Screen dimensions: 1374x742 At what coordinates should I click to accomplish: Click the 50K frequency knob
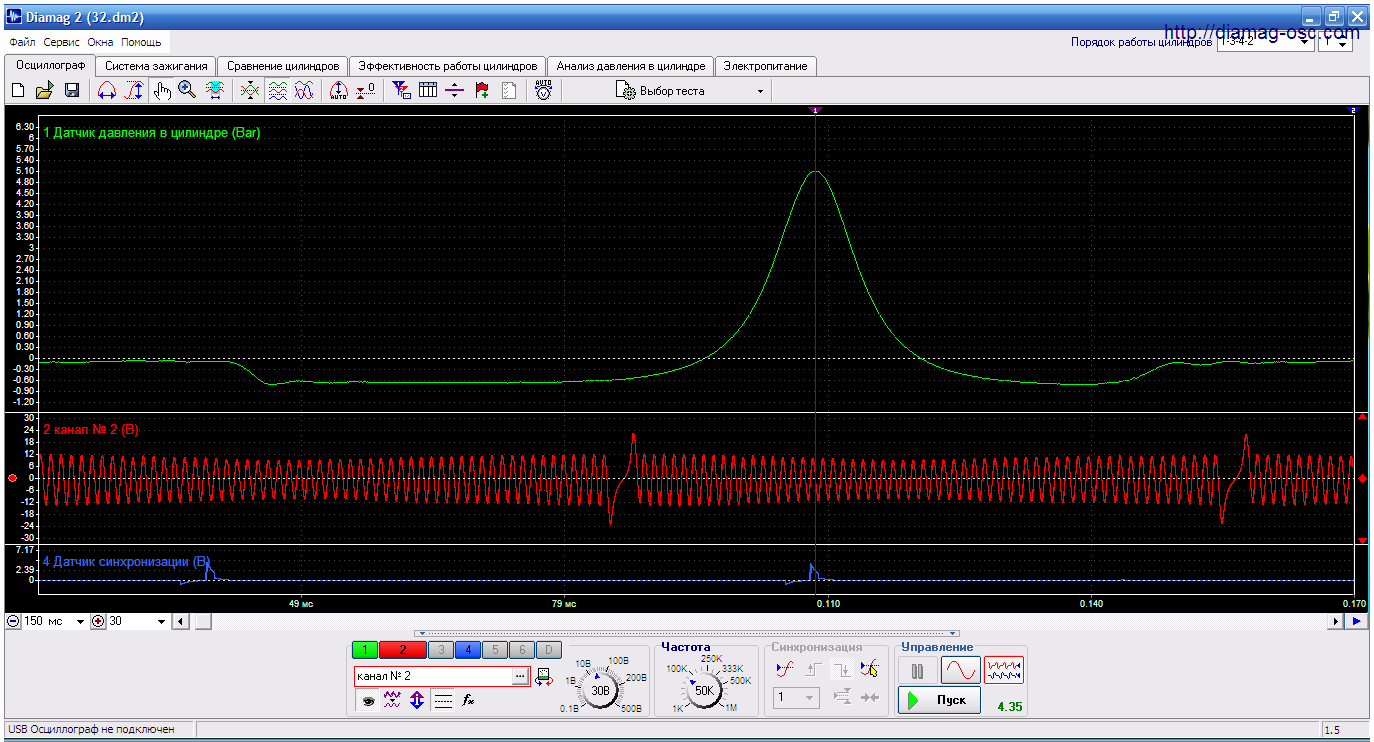[704, 690]
